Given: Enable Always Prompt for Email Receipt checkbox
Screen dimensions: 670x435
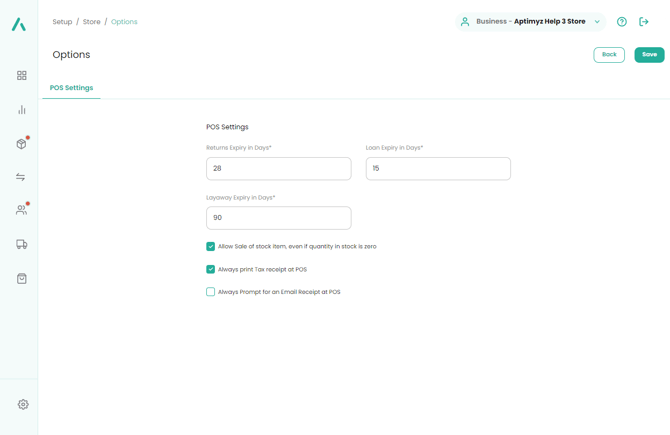Looking at the screenshot, I should click(x=211, y=292).
